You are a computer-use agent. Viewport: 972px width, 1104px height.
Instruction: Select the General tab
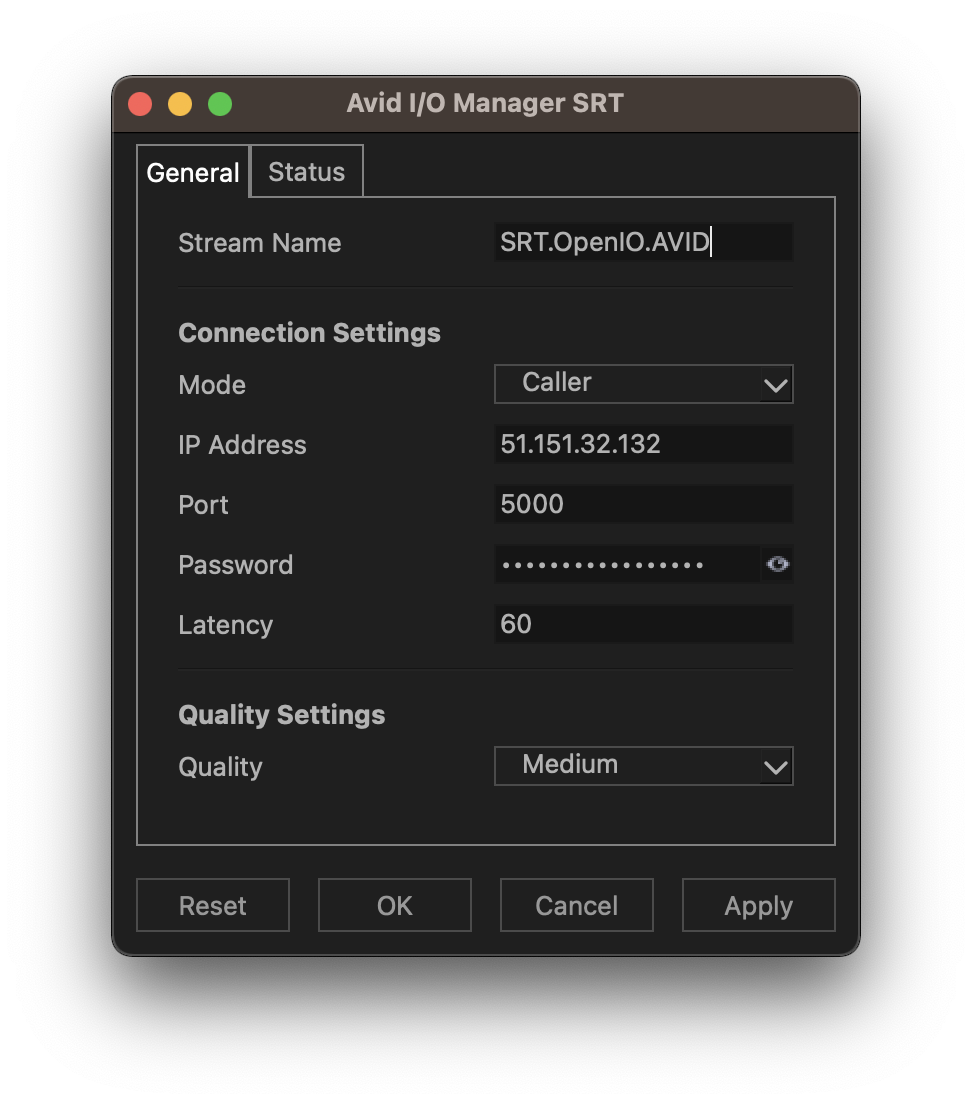point(192,172)
